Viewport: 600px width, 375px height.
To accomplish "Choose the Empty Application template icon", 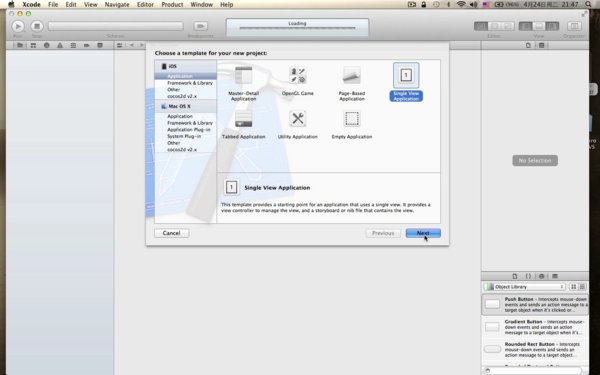I will [x=352, y=119].
